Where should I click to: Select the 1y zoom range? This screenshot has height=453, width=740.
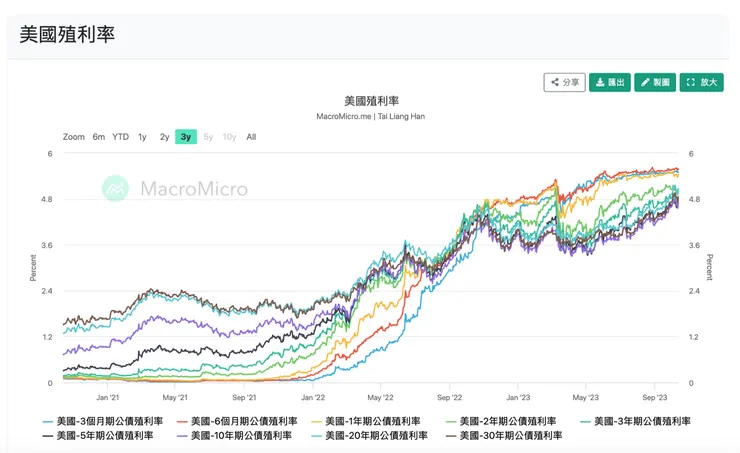(142, 137)
